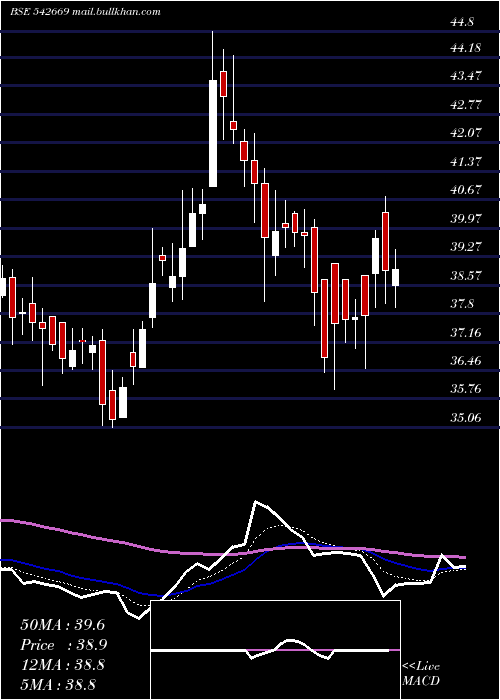Click the '12MA : 38.8' reading
The height and width of the screenshot is (700, 500).
pos(62,665)
